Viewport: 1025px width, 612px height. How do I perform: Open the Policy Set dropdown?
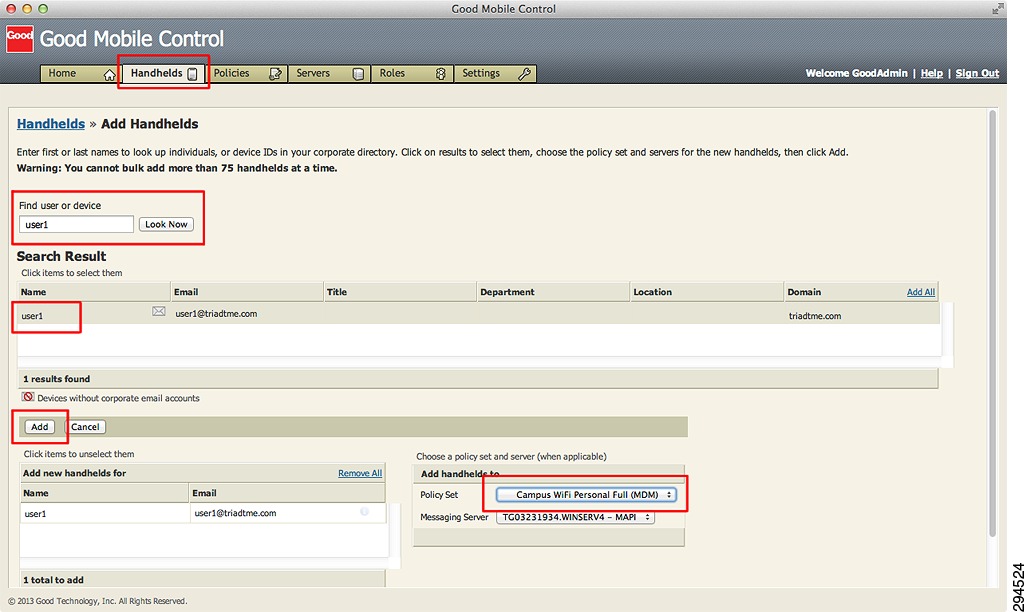click(586, 495)
